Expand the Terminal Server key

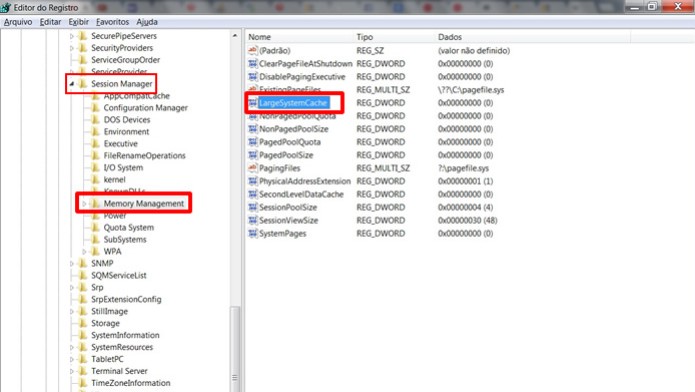[72, 371]
